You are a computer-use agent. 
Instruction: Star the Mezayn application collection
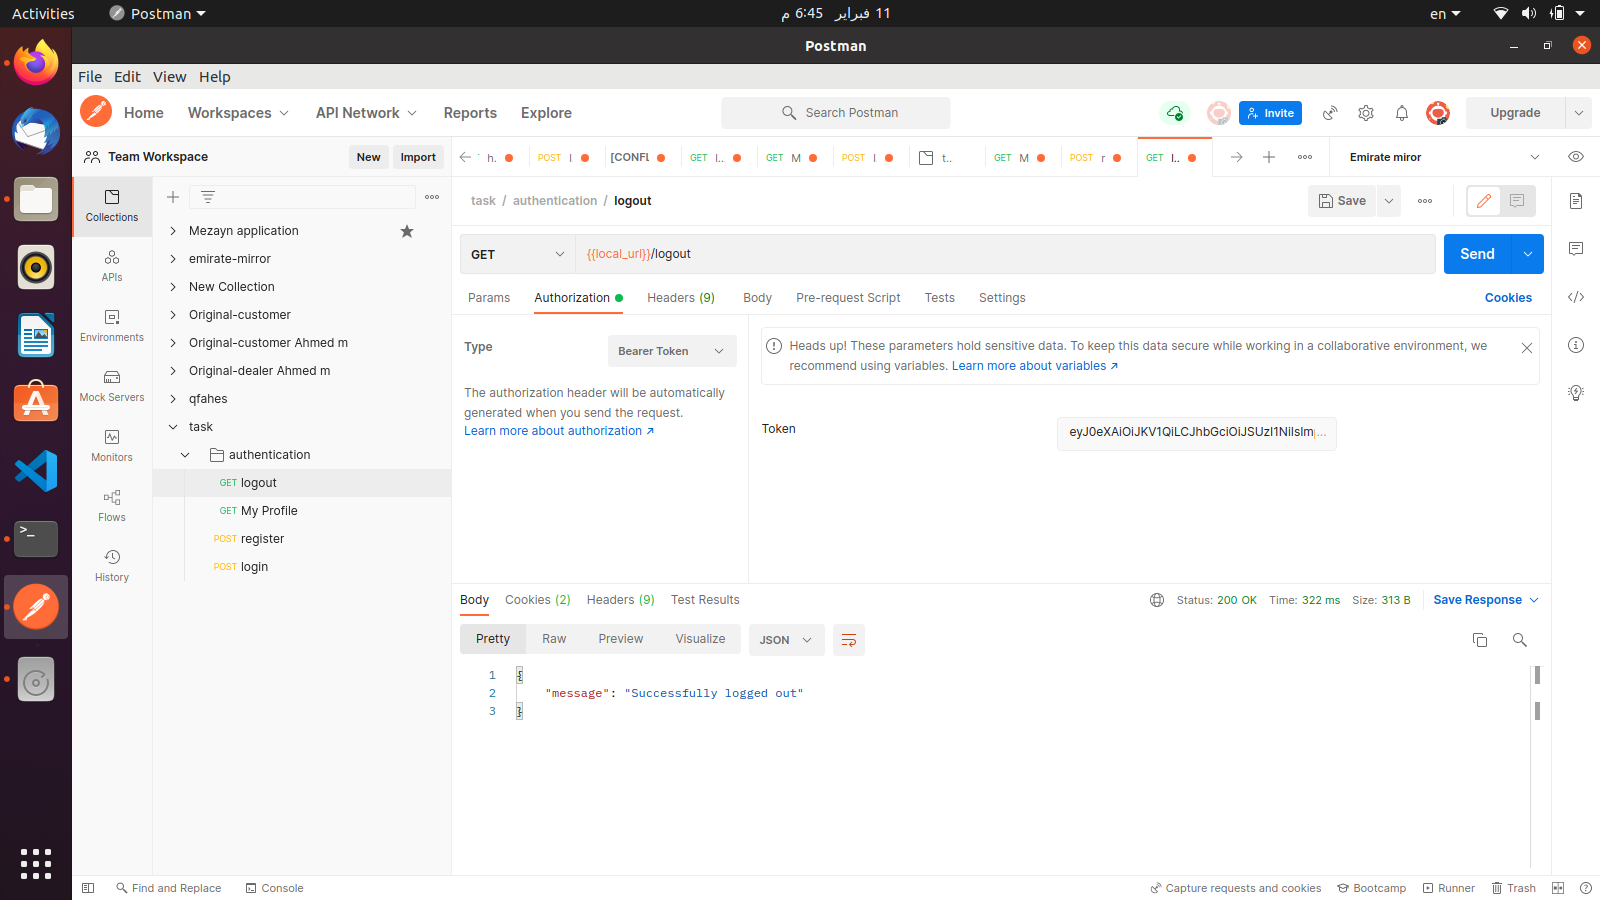pyautogui.click(x=407, y=231)
